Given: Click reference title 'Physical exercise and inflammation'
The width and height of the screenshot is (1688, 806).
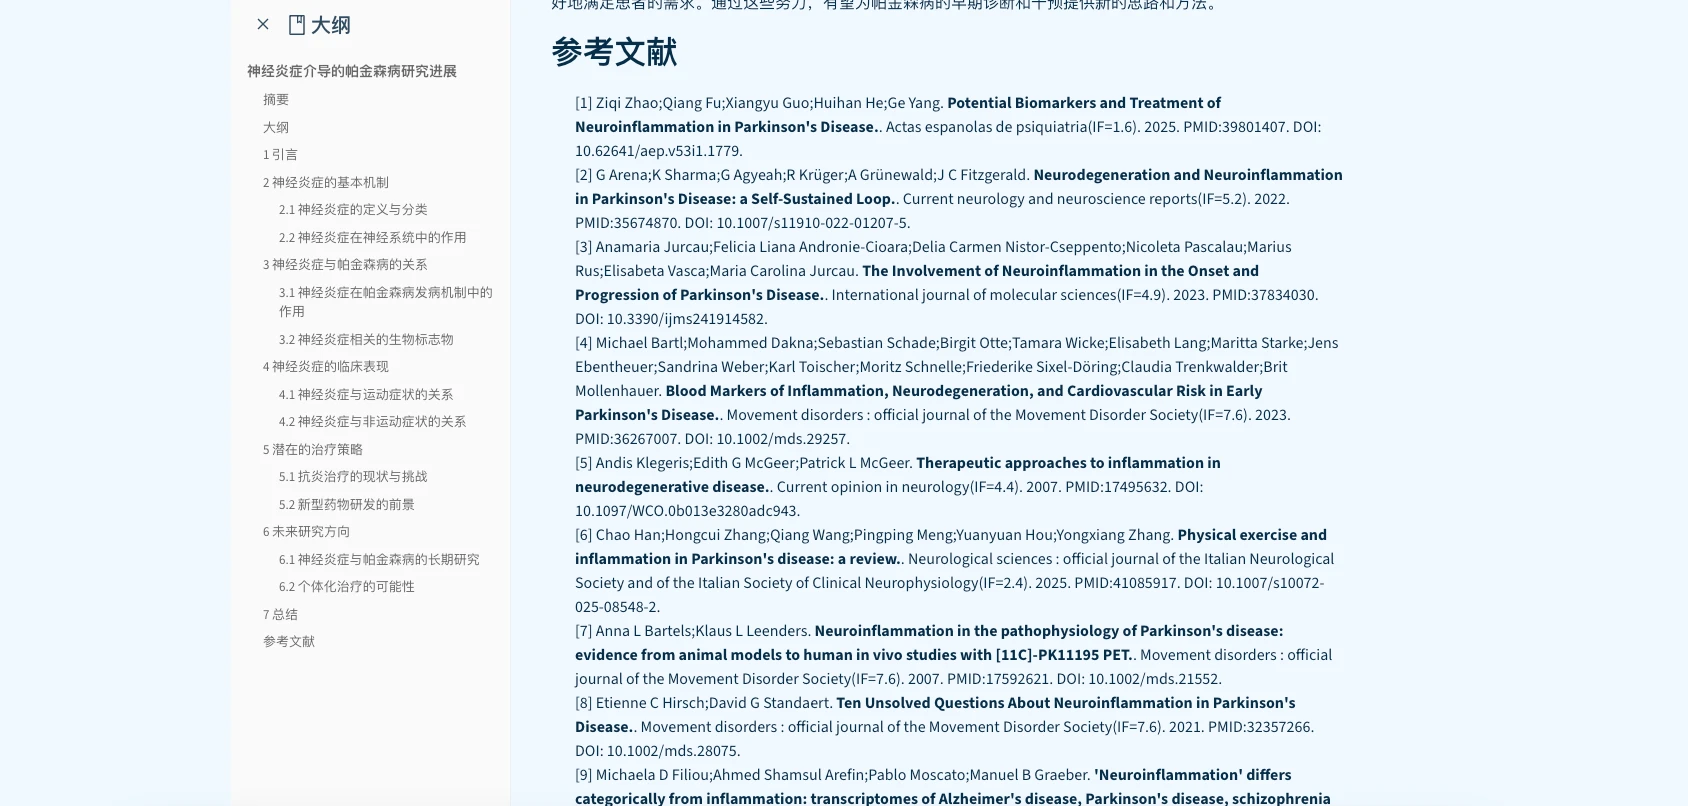Looking at the screenshot, I should (x=1251, y=535).
